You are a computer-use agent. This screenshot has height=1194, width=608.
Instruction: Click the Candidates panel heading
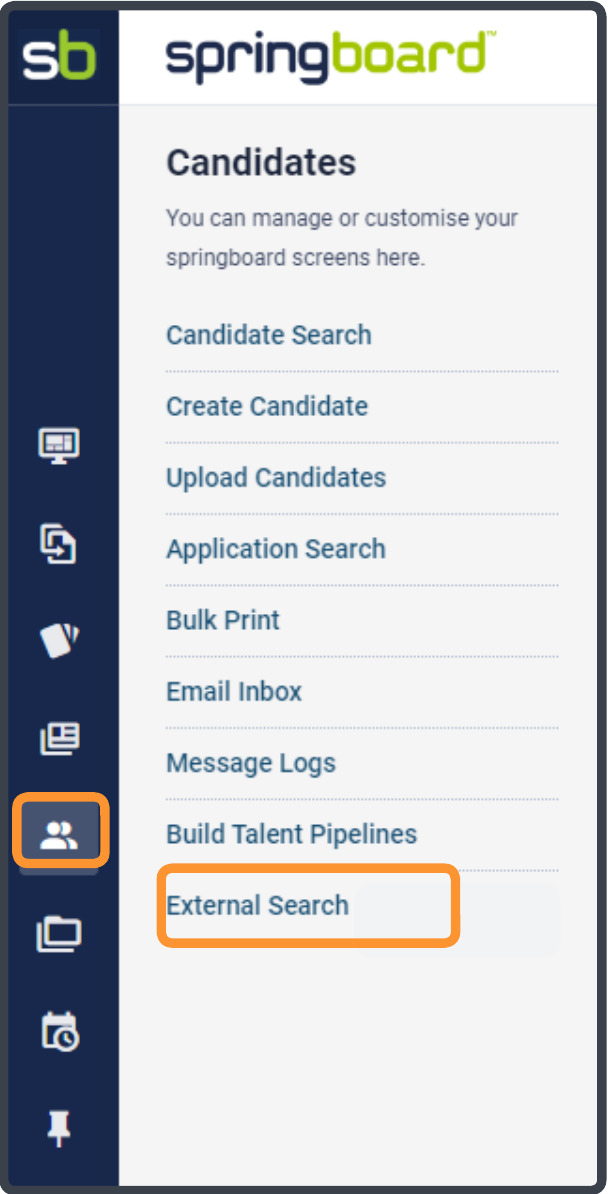(x=261, y=163)
